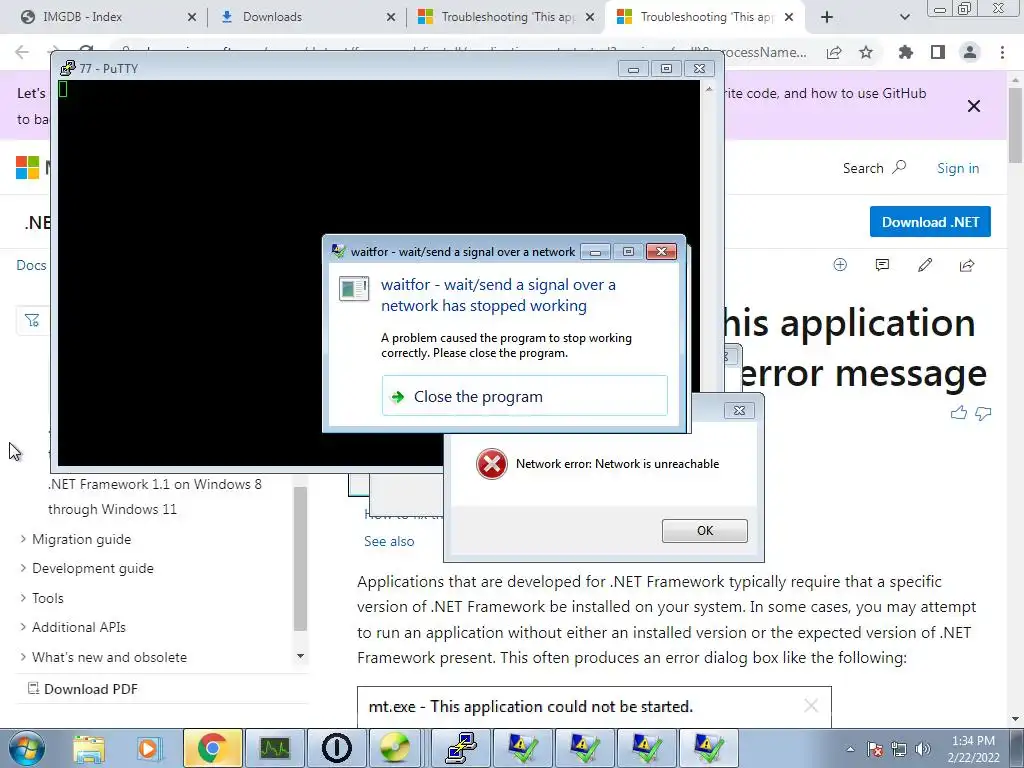Close the Network error dialog with its X

point(739,410)
